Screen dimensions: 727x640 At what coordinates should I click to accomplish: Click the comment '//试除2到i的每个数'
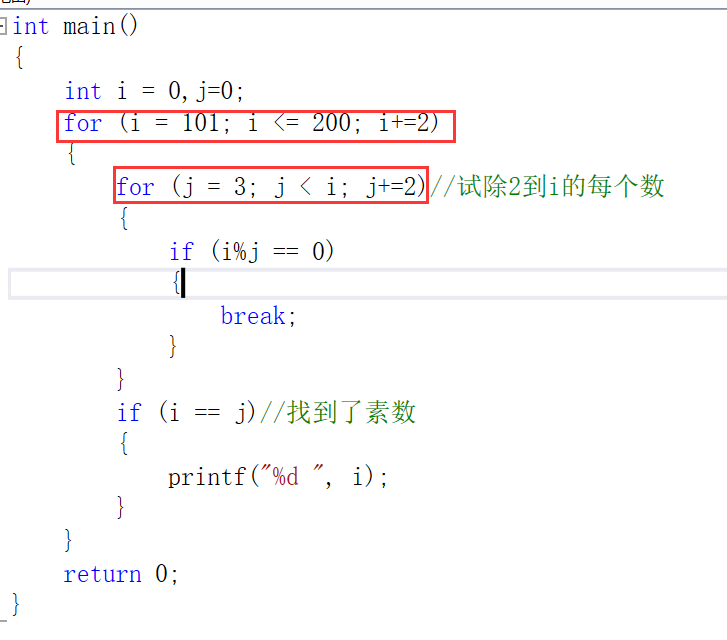(x=547, y=186)
